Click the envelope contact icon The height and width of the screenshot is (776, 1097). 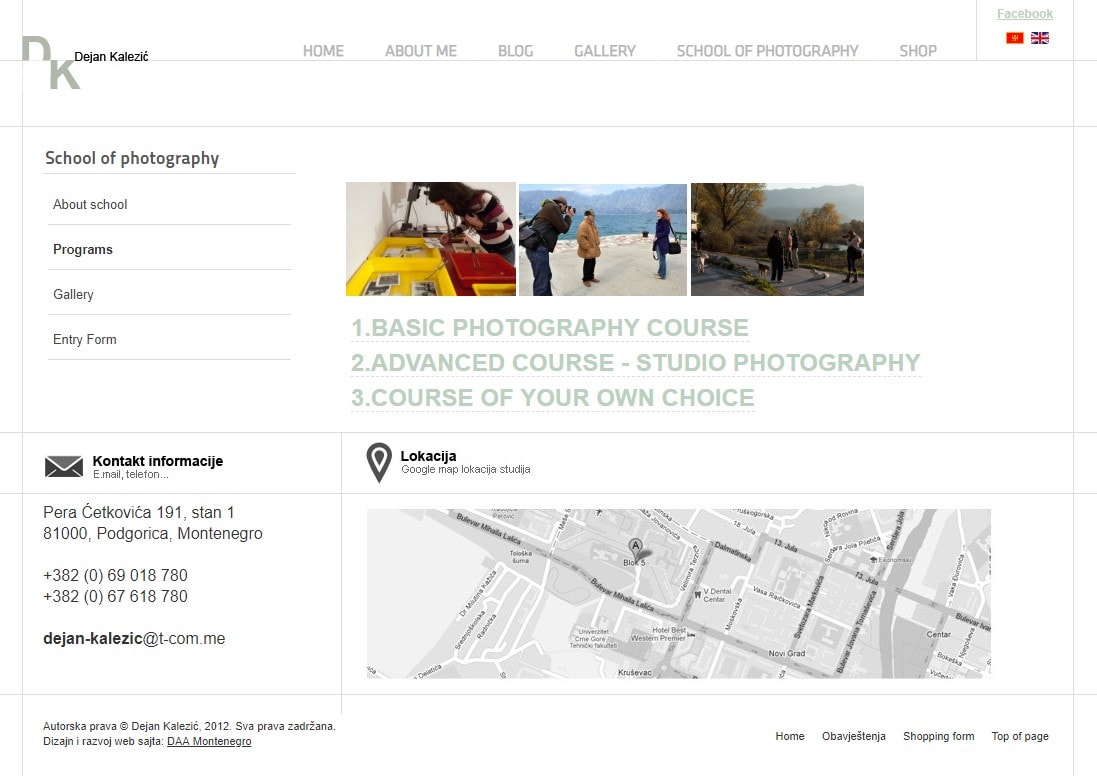point(64,466)
